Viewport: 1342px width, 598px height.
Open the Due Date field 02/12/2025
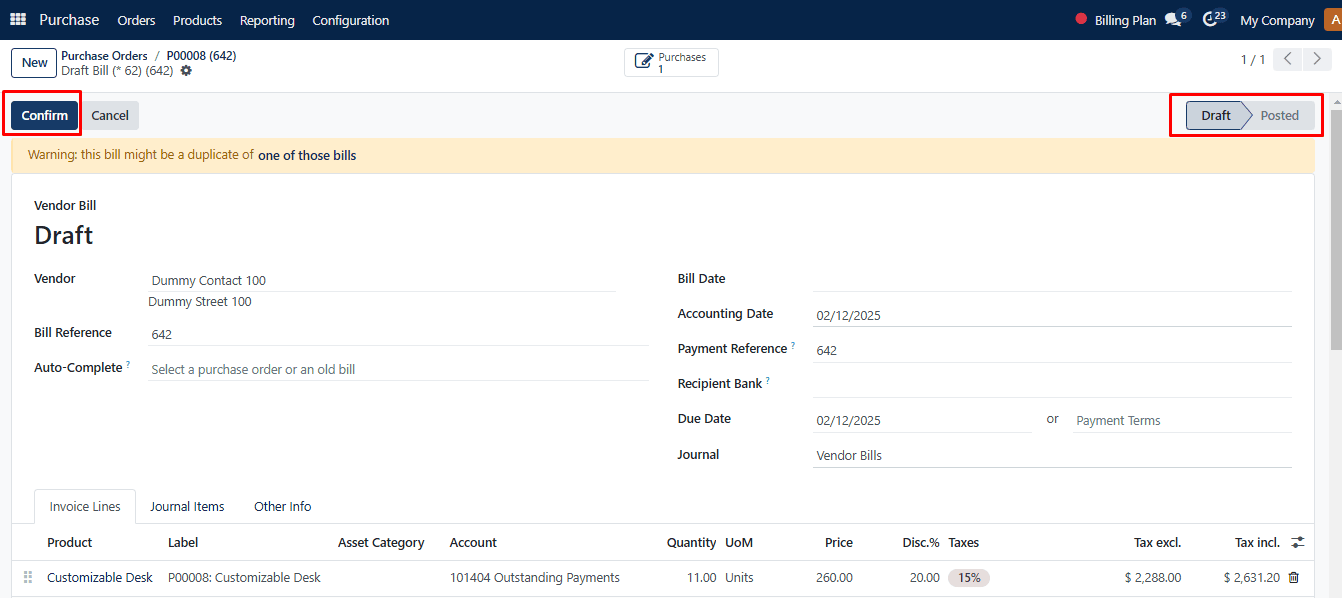click(922, 421)
